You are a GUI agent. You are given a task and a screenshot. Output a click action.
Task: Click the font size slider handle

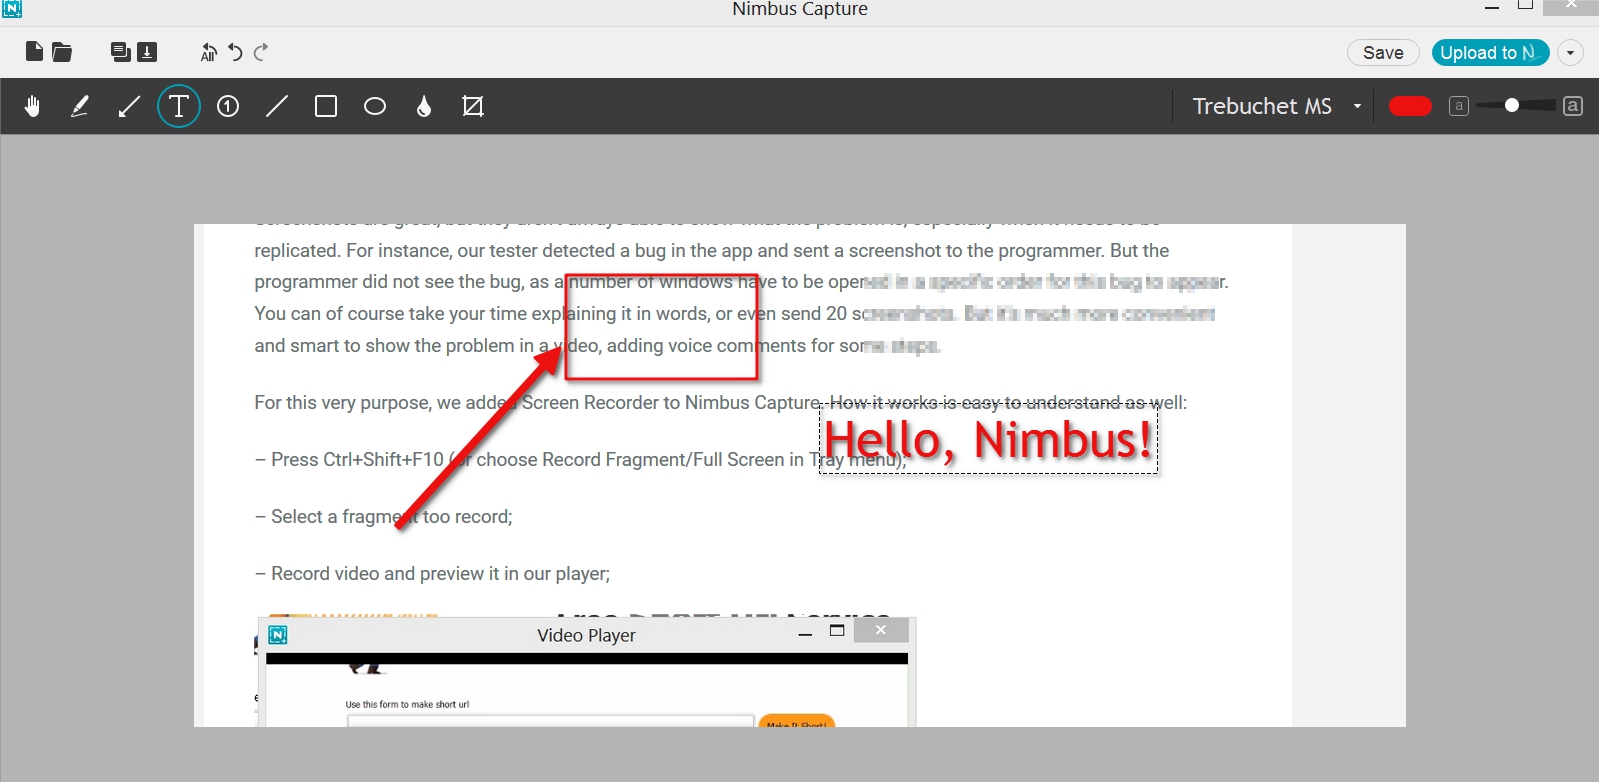tap(1512, 105)
